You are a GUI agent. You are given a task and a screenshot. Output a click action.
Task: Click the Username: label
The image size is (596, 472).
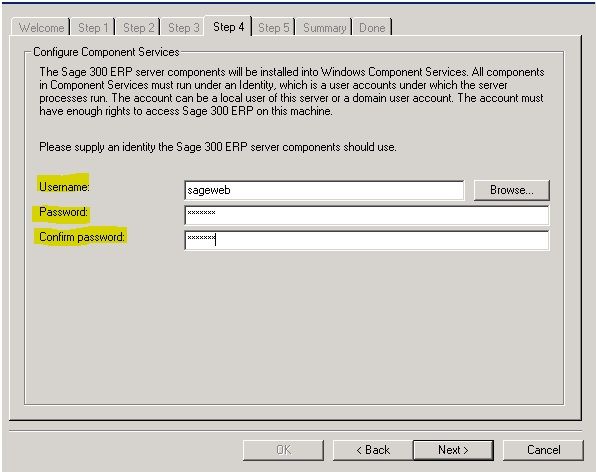[x=64, y=187]
